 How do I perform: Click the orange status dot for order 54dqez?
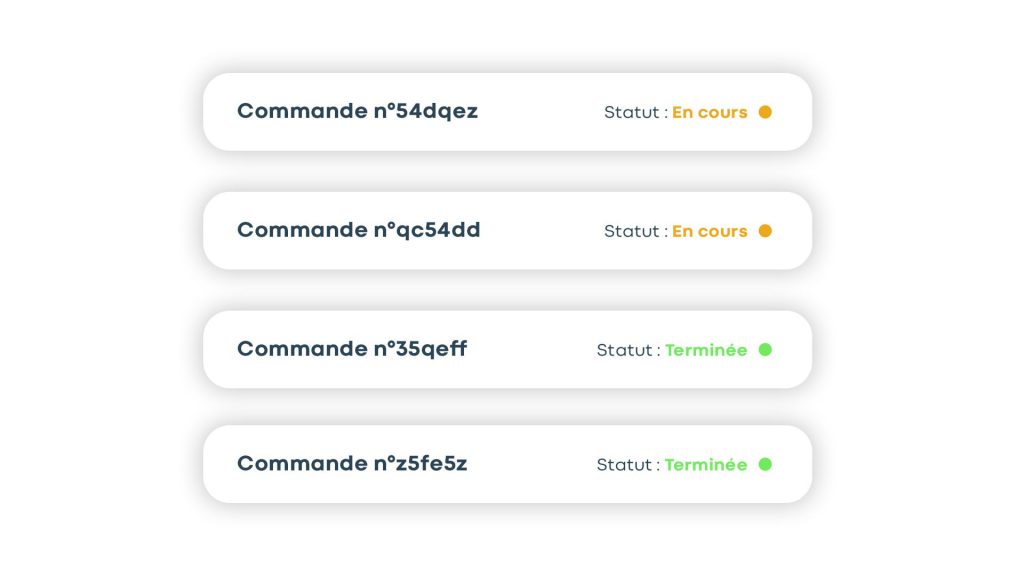[765, 112]
